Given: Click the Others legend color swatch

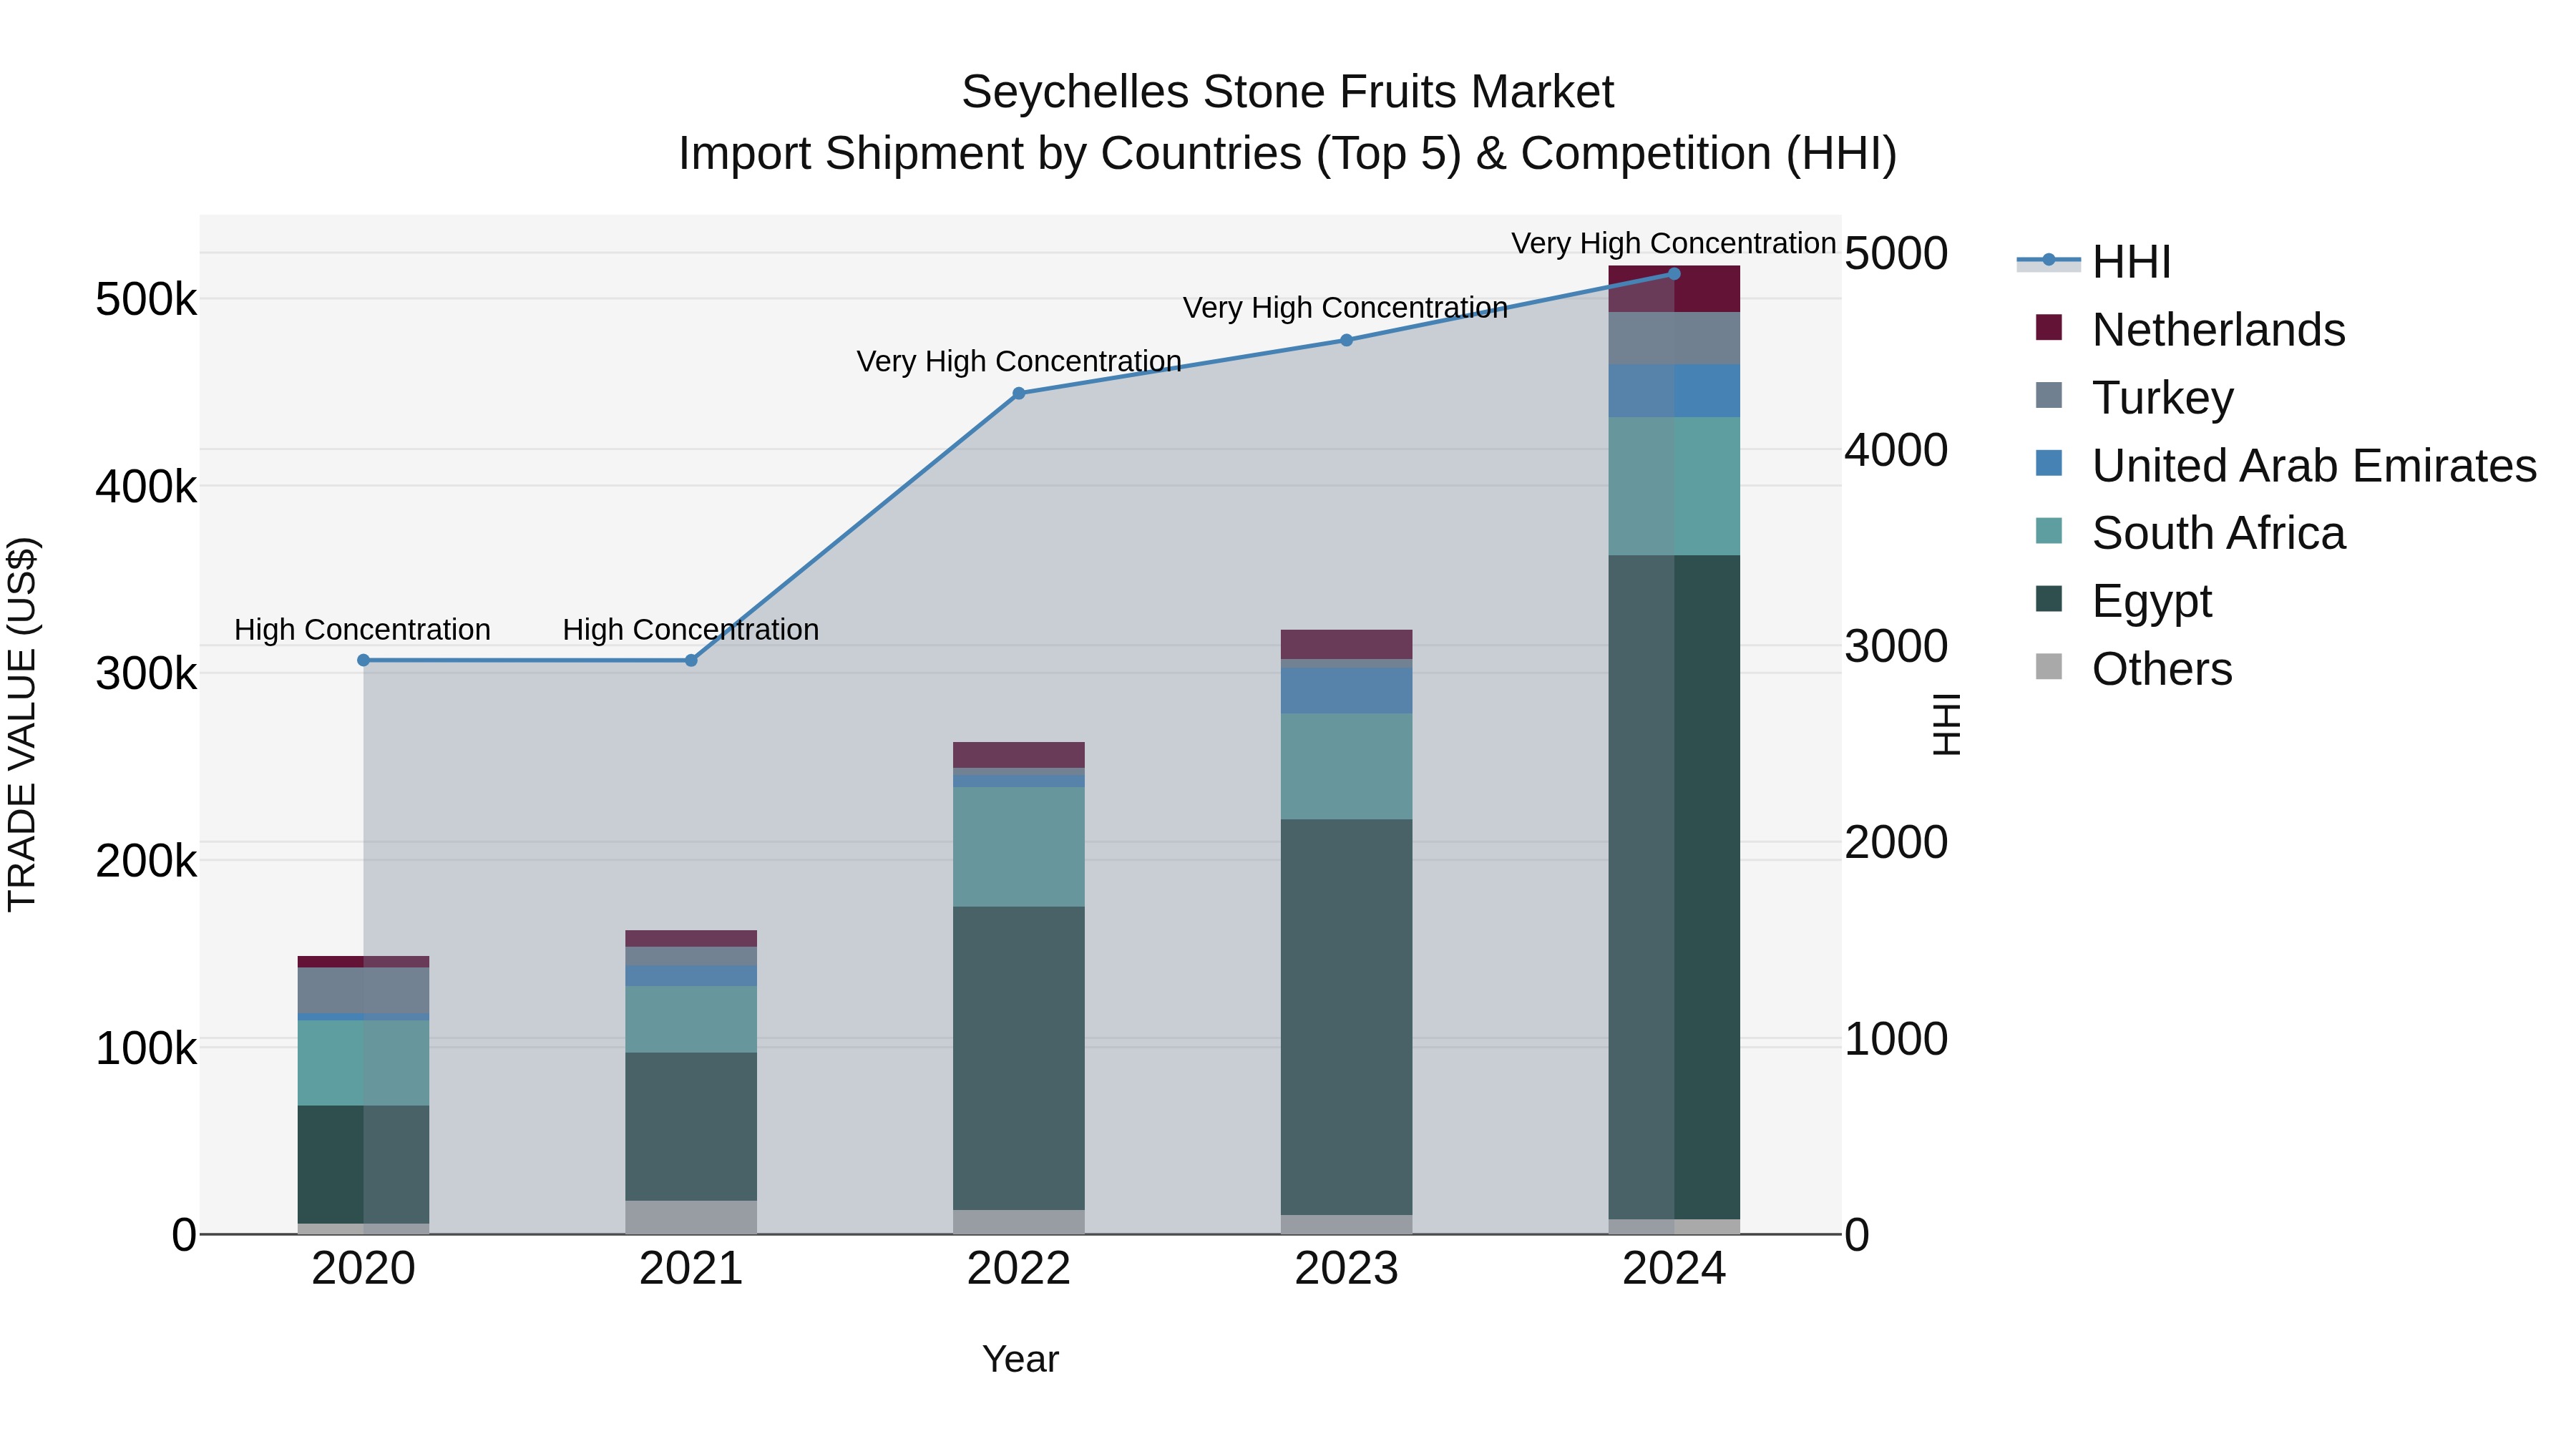Looking at the screenshot, I should coord(2048,667).
